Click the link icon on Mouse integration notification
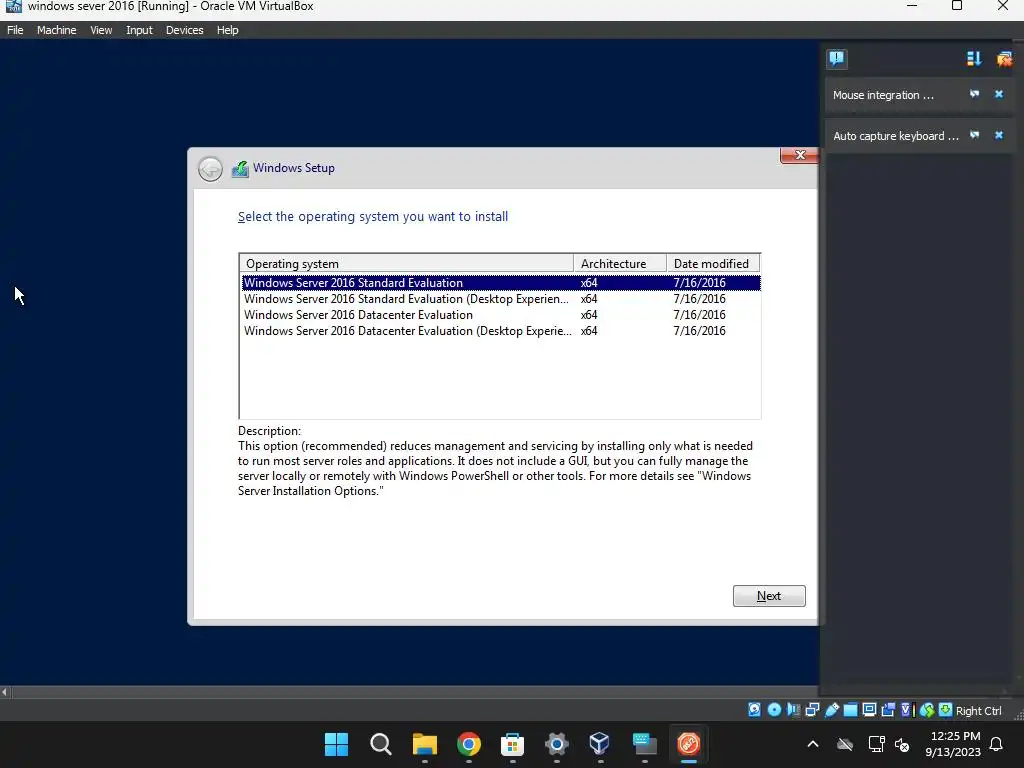Viewport: 1024px width, 768px height. tap(974, 94)
